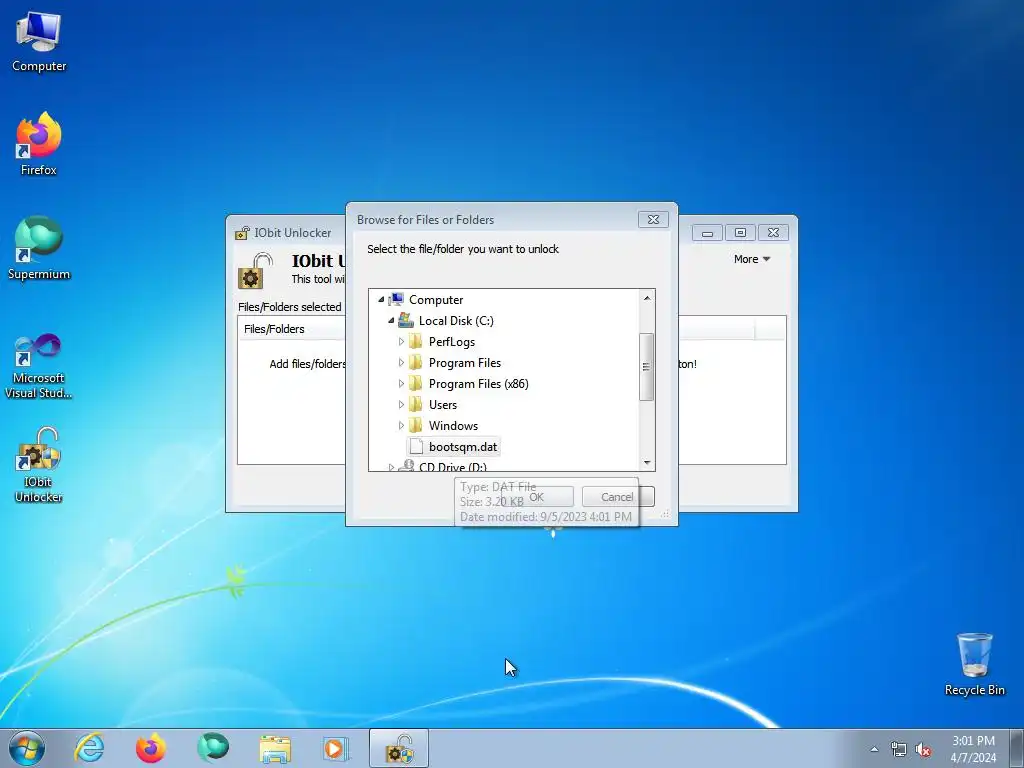Close the Browse for Files or Folders dialog
The width and height of the screenshot is (1024, 768).
pyautogui.click(x=653, y=219)
